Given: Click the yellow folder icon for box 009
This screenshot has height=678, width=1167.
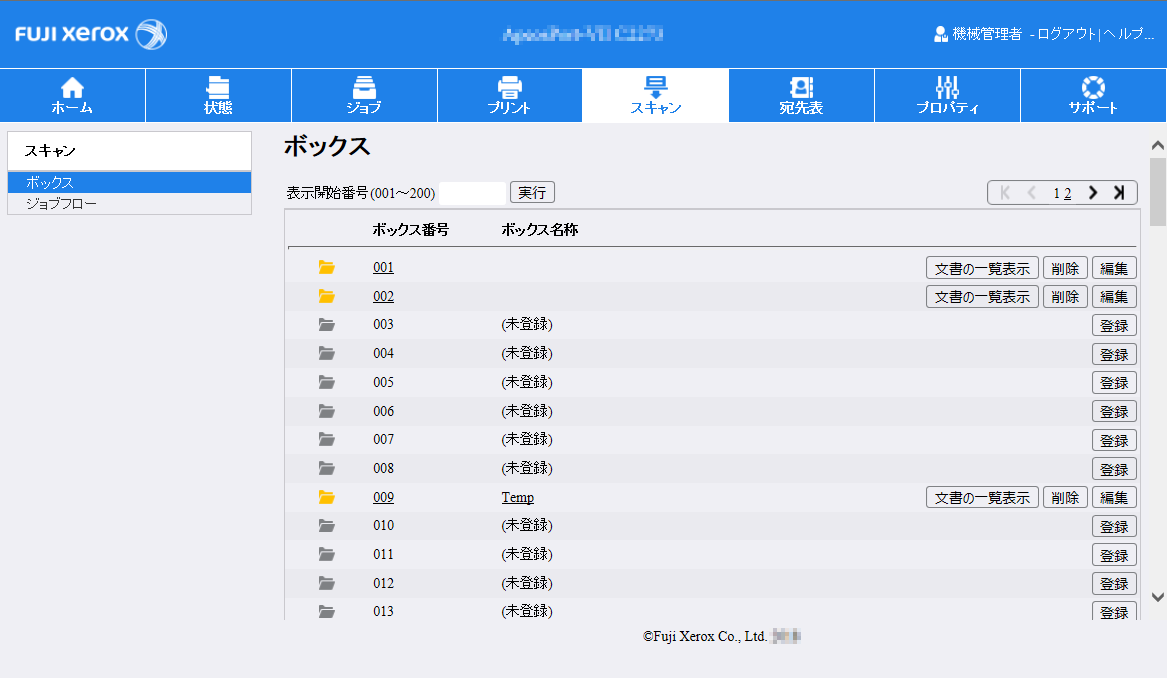Looking at the screenshot, I should (326, 496).
